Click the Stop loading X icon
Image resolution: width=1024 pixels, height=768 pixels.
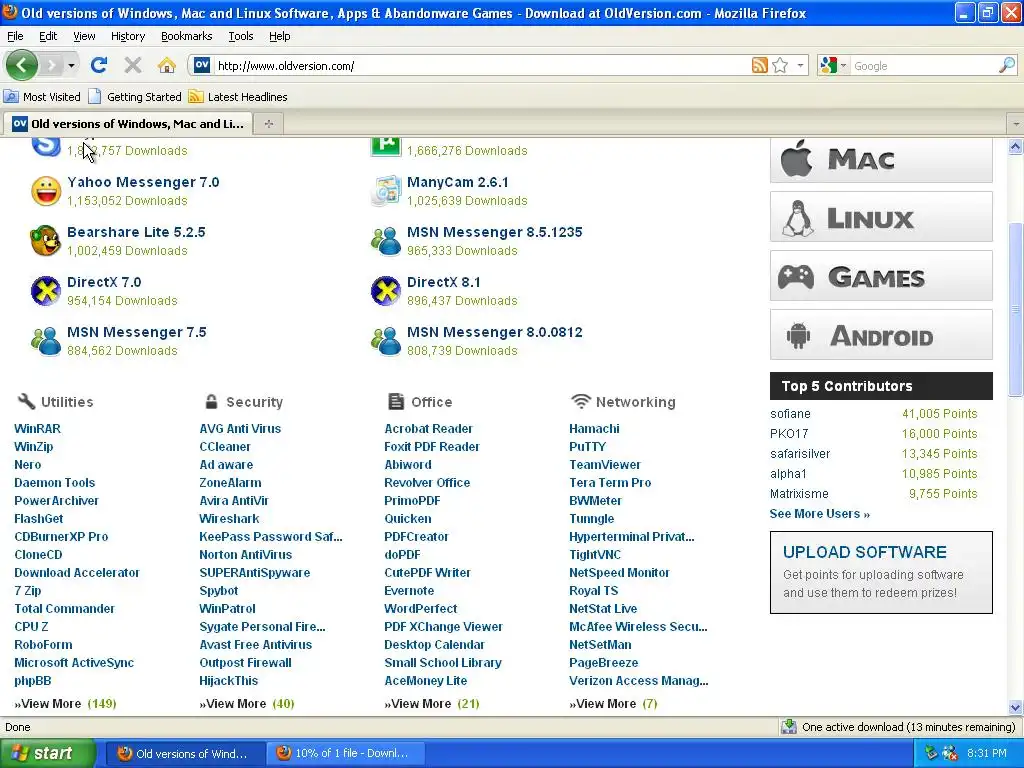tap(133, 65)
